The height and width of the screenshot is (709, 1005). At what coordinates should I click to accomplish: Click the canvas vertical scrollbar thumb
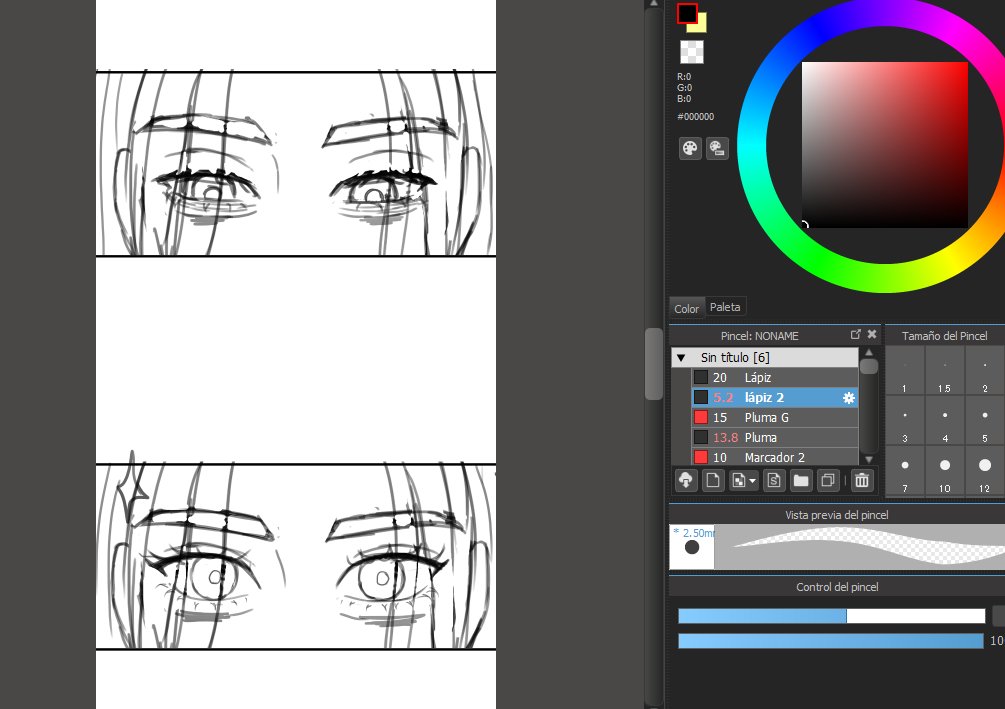(x=654, y=363)
